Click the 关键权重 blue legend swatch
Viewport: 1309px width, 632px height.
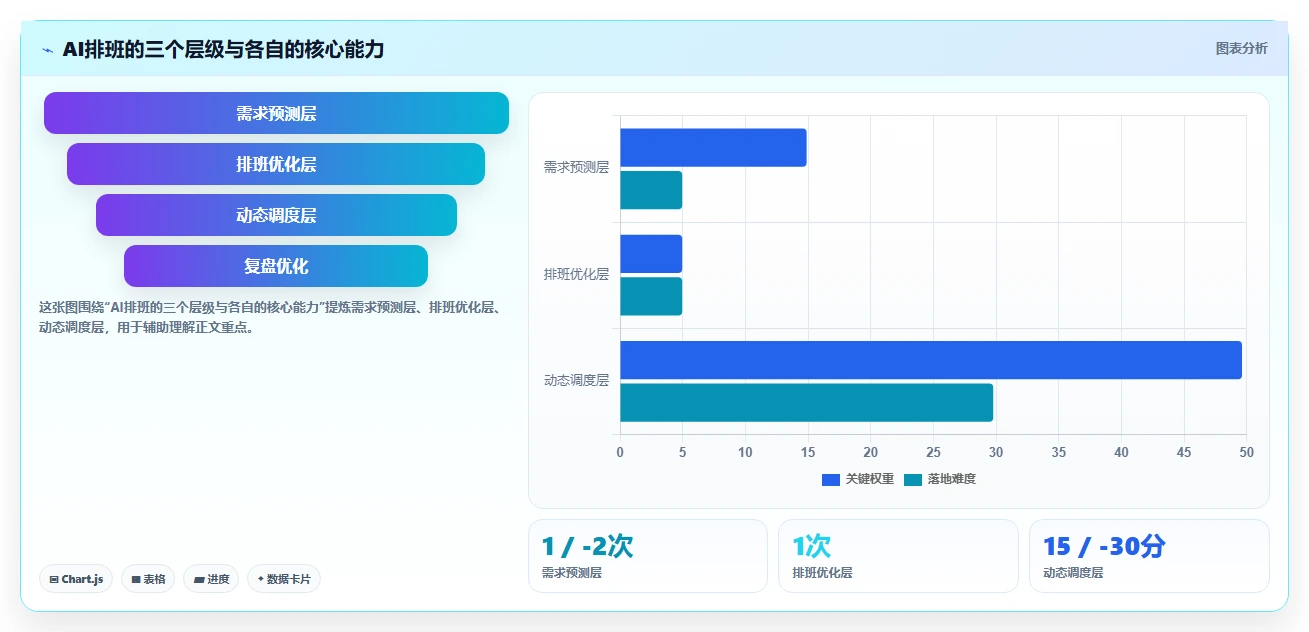(831, 480)
